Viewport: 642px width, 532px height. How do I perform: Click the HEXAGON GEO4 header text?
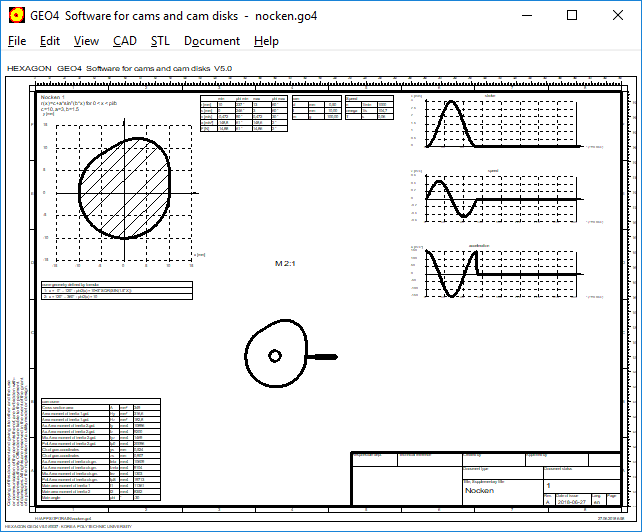tap(119, 68)
